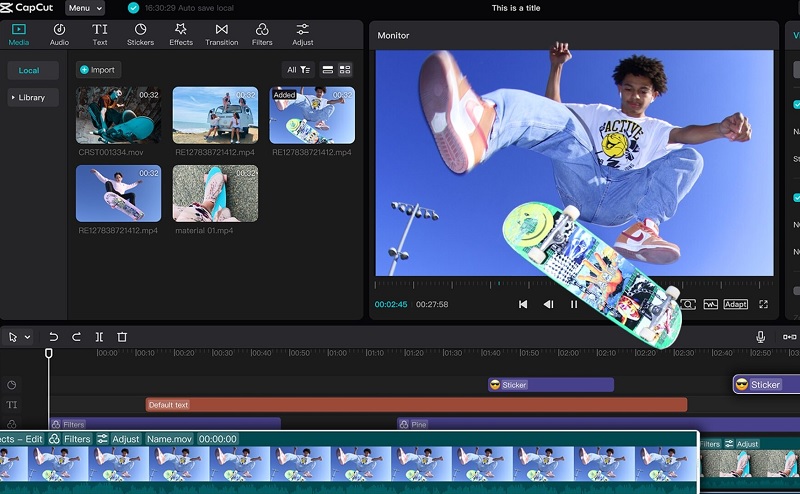Click Adjust label on main video clip
The image size is (800, 494).
pos(118,439)
